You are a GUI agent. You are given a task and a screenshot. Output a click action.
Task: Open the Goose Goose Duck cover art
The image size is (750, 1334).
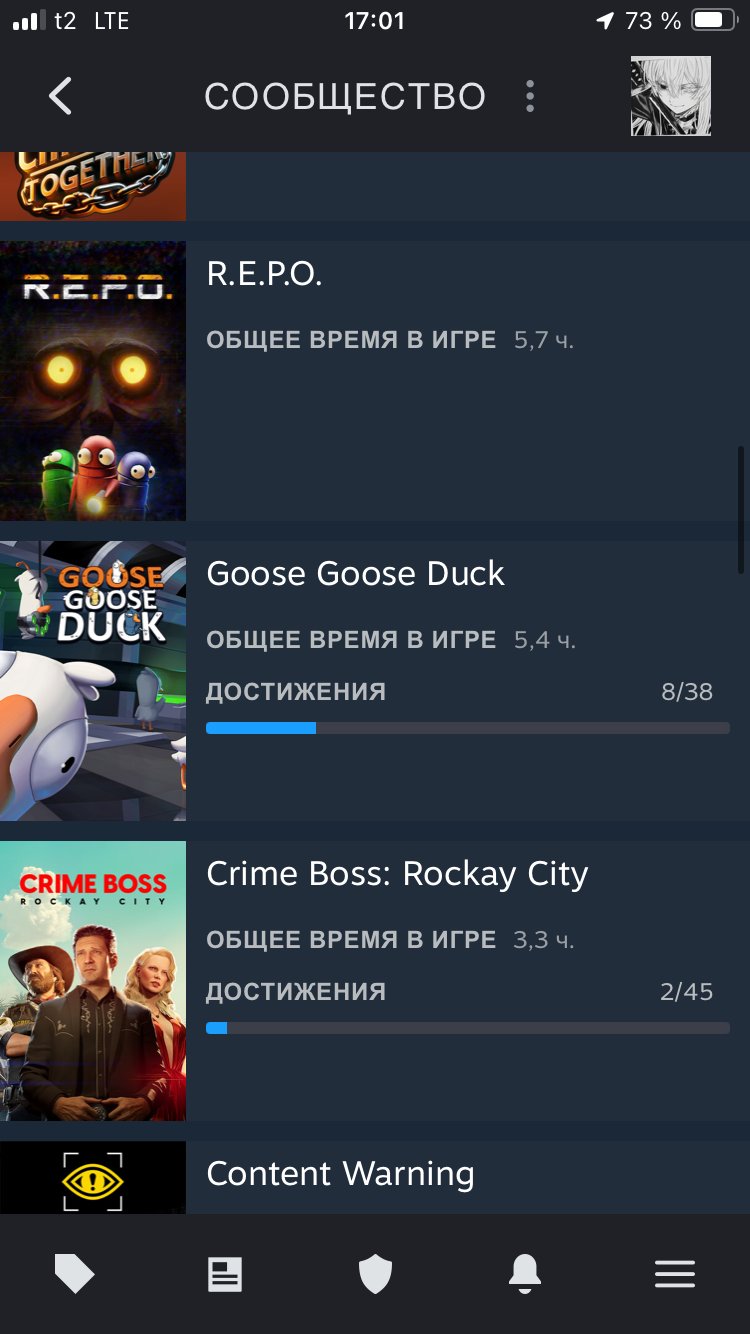pos(93,681)
